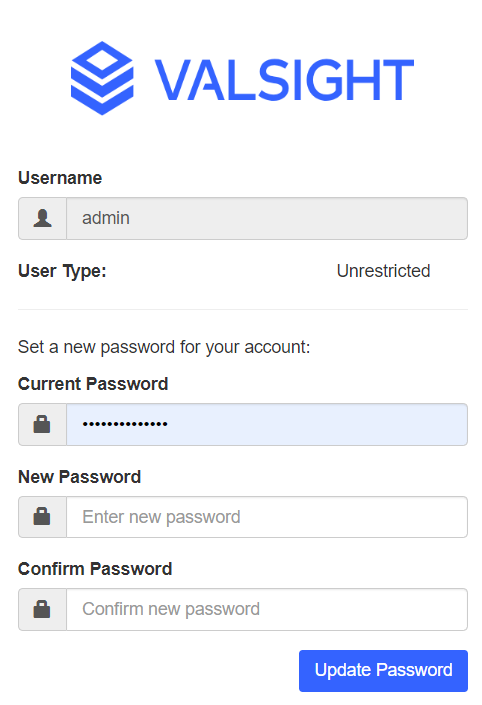Click the Unrestricted user type value
482x705 pixels.
tap(383, 271)
